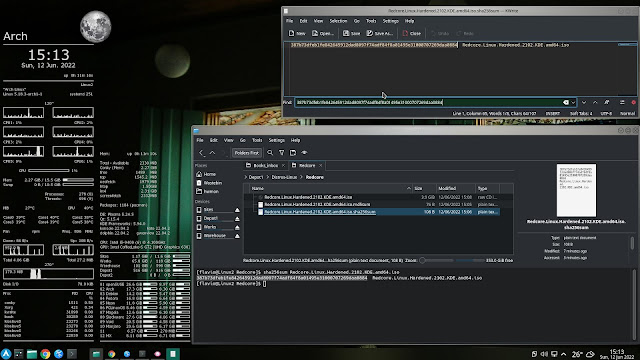The image size is (640, 360).
Task: Expand breadcrumb chevron before Distros-Linux
Action: tap(268, 178)
